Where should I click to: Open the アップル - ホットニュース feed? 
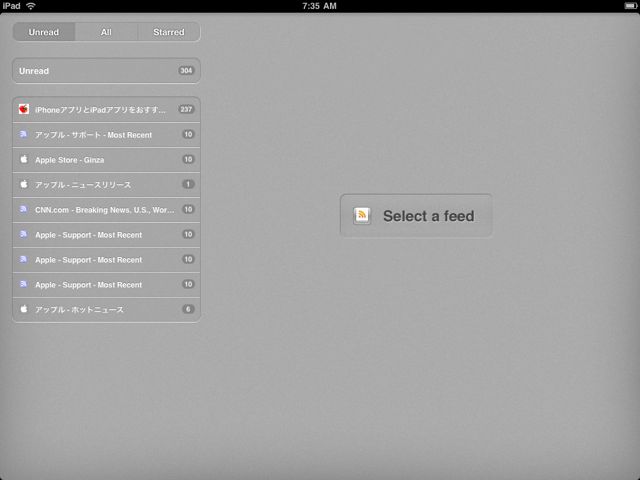(107, 309)
